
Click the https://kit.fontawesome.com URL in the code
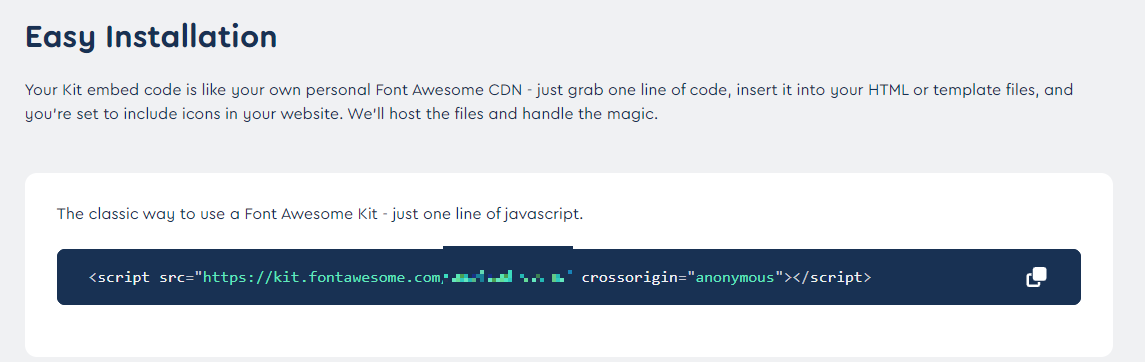322,277
